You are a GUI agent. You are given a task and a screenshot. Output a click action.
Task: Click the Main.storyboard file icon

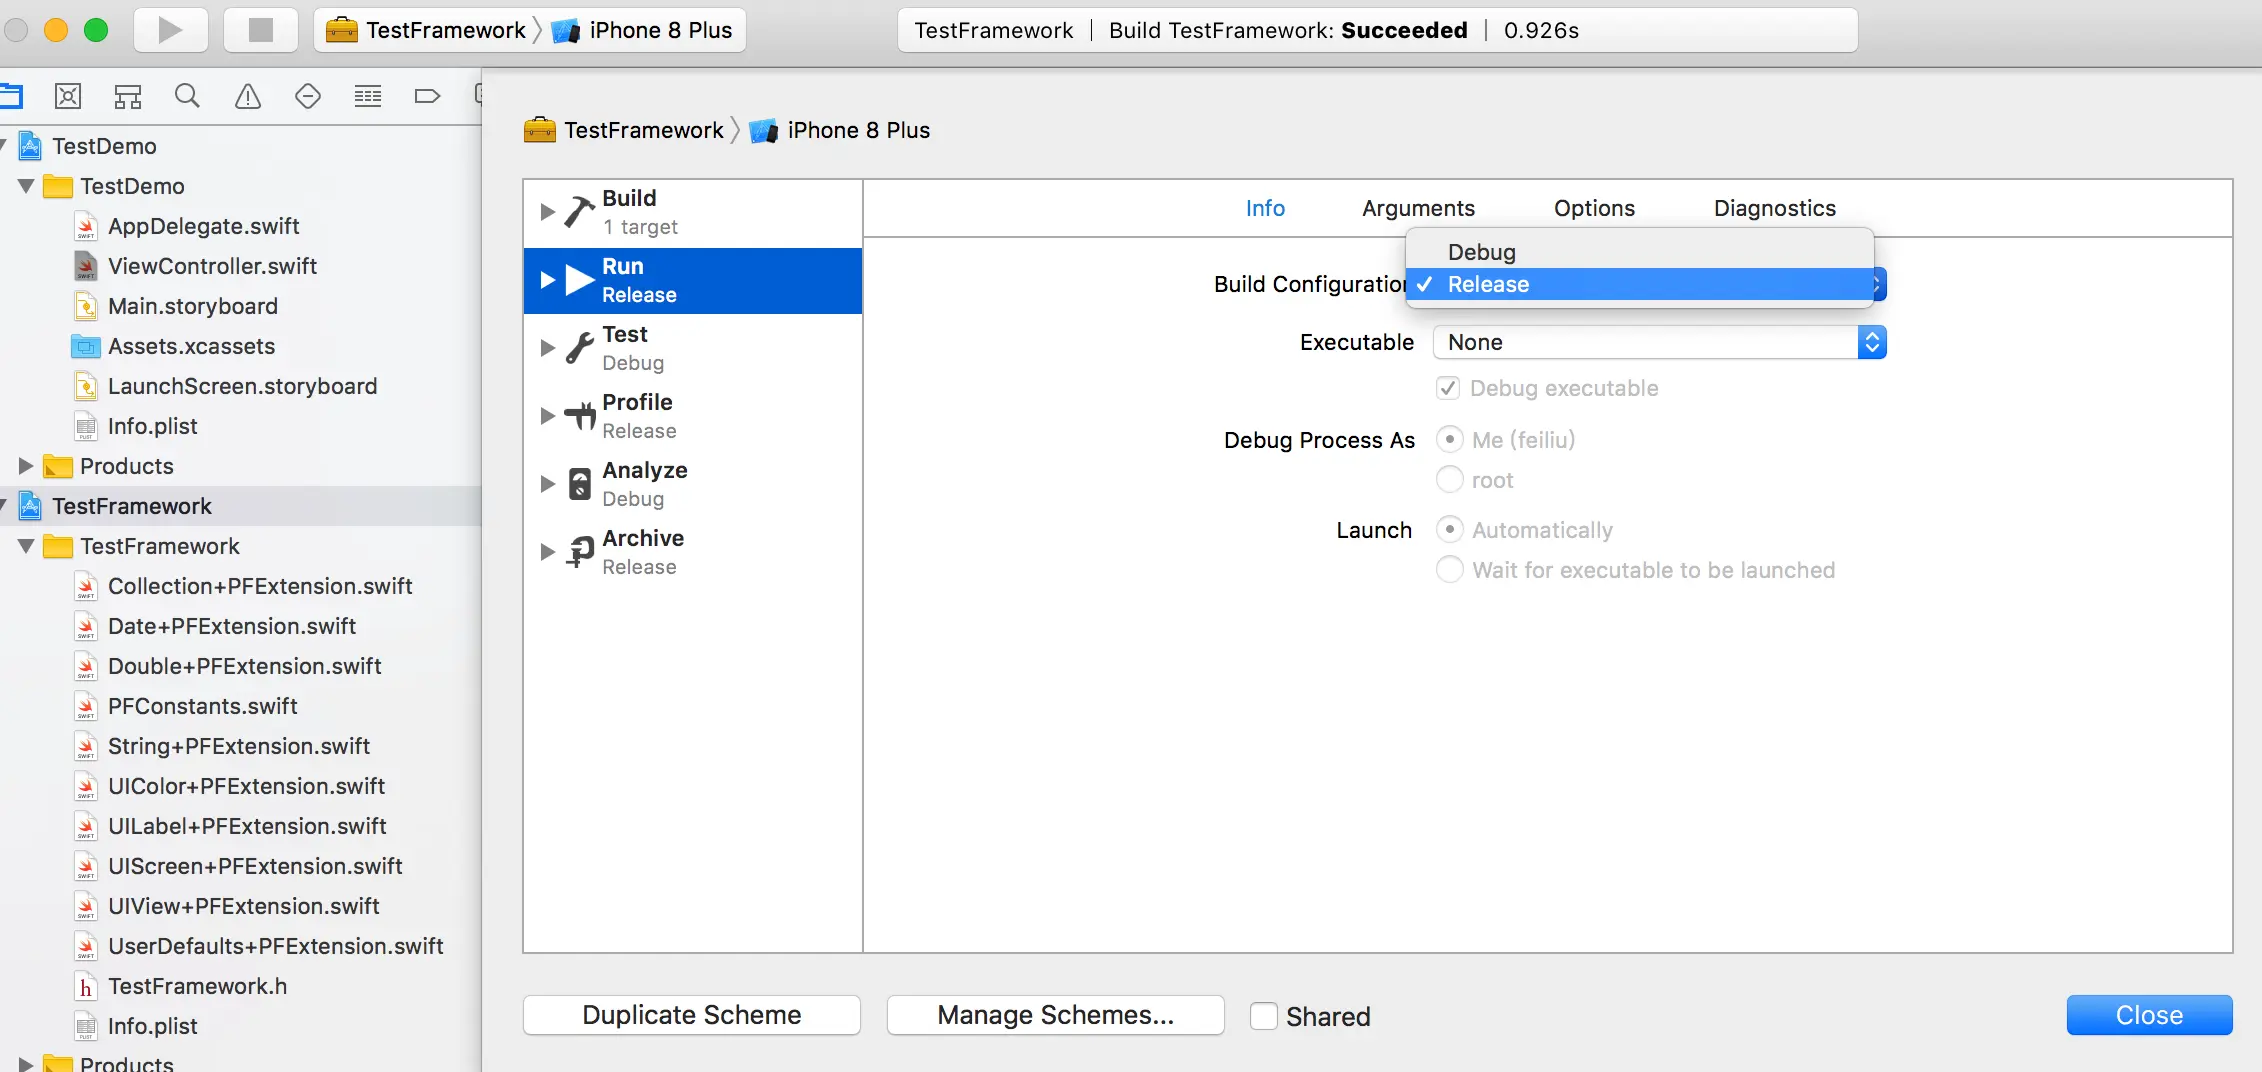click(x=86, y=306)
